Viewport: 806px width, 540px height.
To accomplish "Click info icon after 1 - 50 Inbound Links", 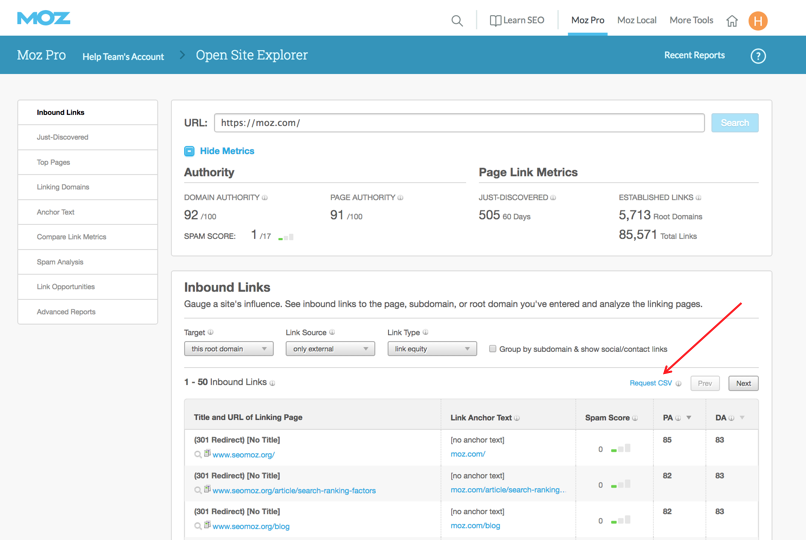I will coord(272,383).
